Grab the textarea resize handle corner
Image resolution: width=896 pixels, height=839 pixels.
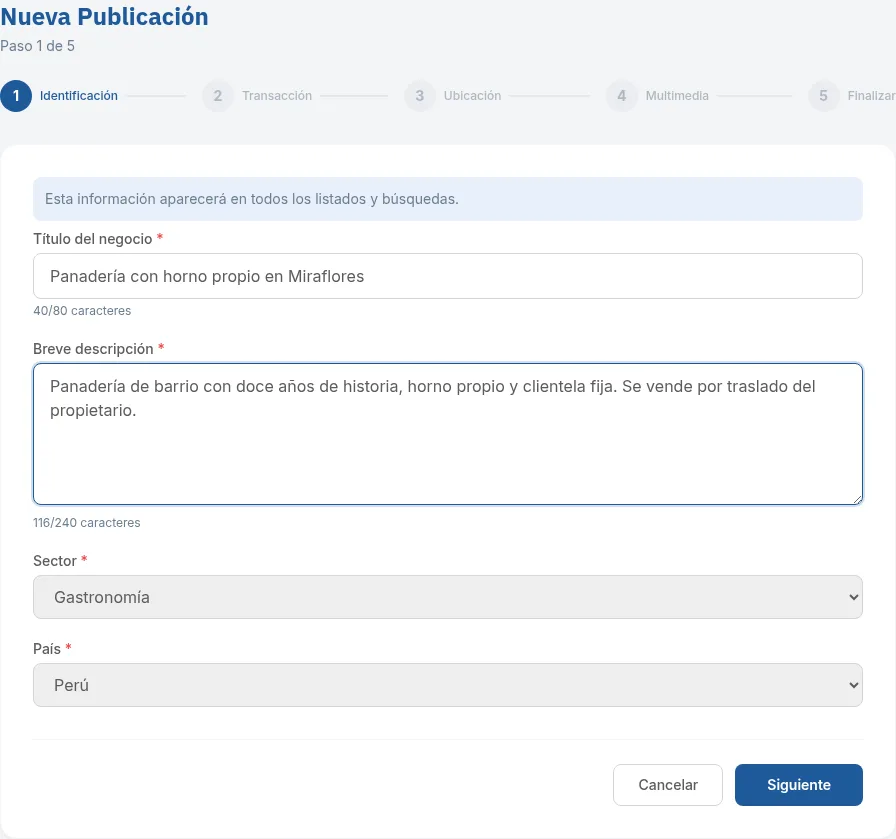857,500
